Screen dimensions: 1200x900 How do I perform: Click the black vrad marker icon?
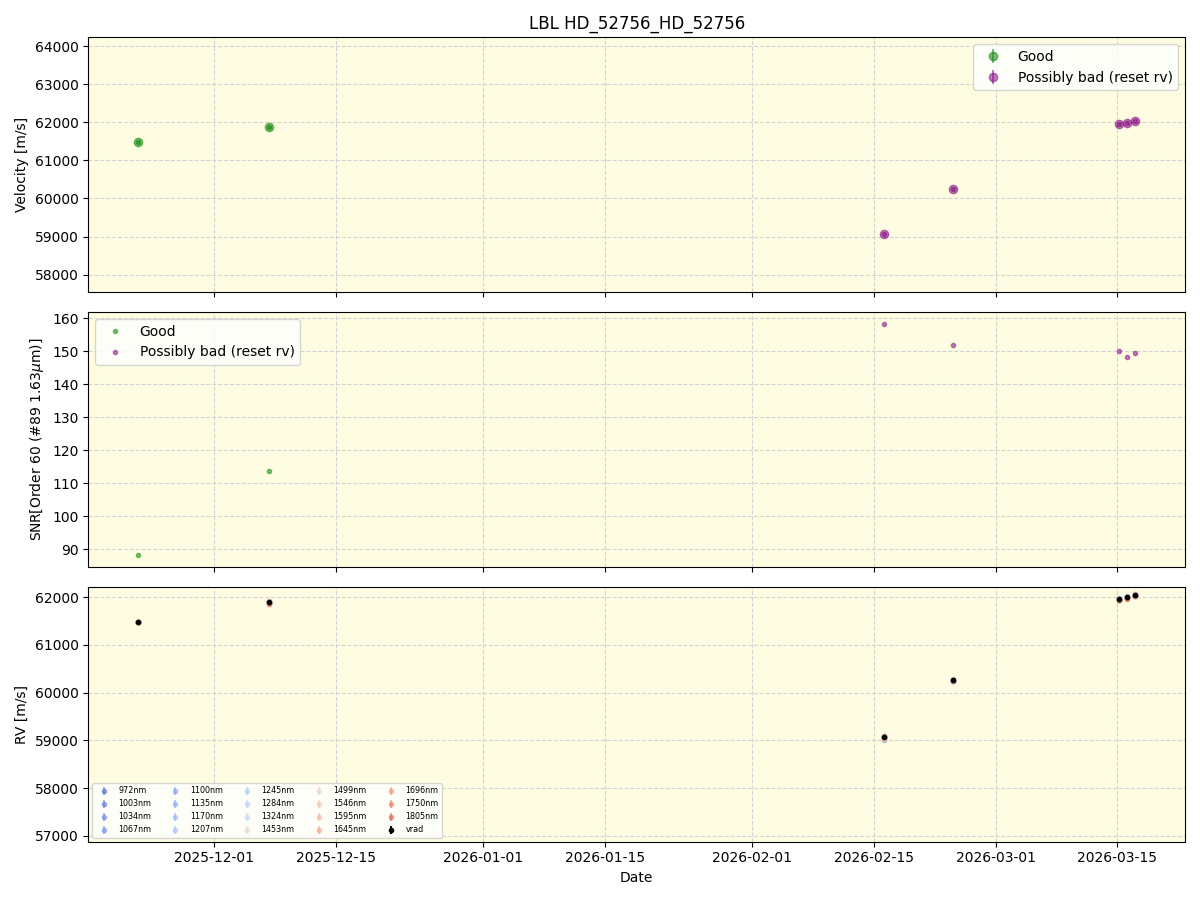(x=390, y=828)
